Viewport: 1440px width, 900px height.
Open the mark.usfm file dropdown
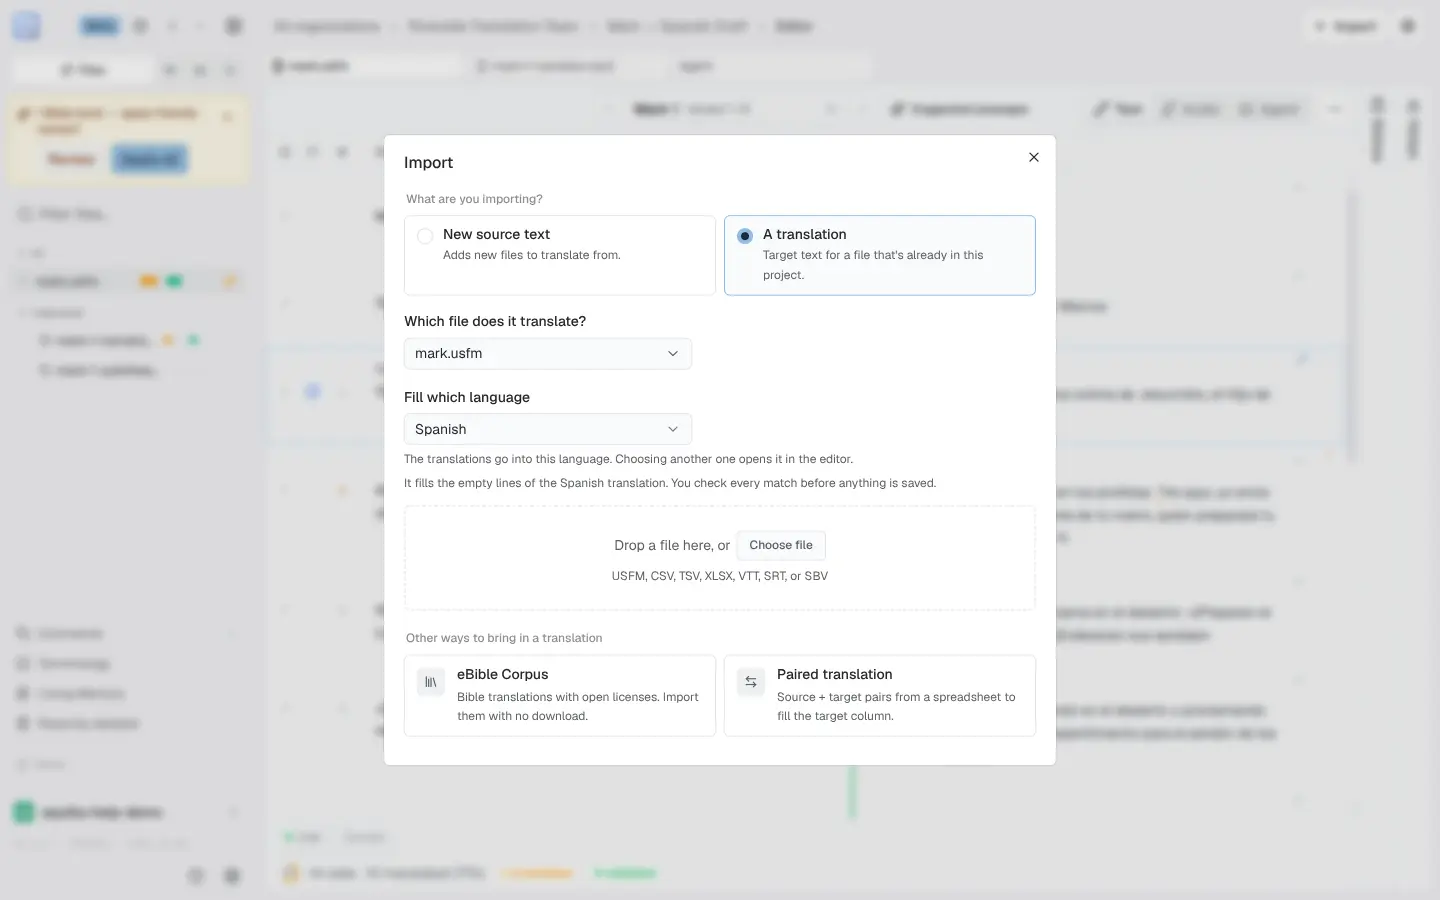(x=548, y=353)
